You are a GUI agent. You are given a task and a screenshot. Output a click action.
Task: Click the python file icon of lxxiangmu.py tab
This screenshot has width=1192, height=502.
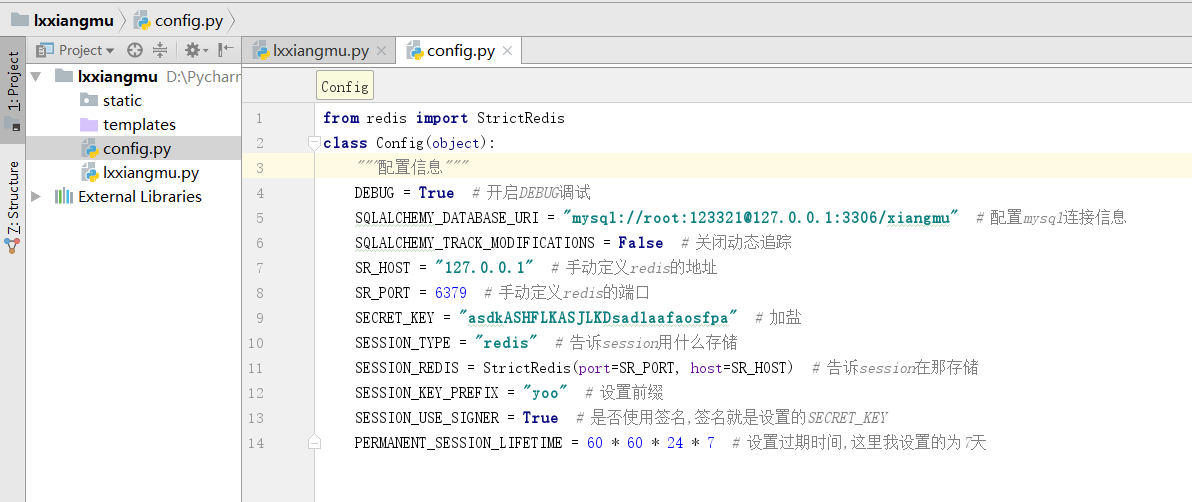(262, 51)
